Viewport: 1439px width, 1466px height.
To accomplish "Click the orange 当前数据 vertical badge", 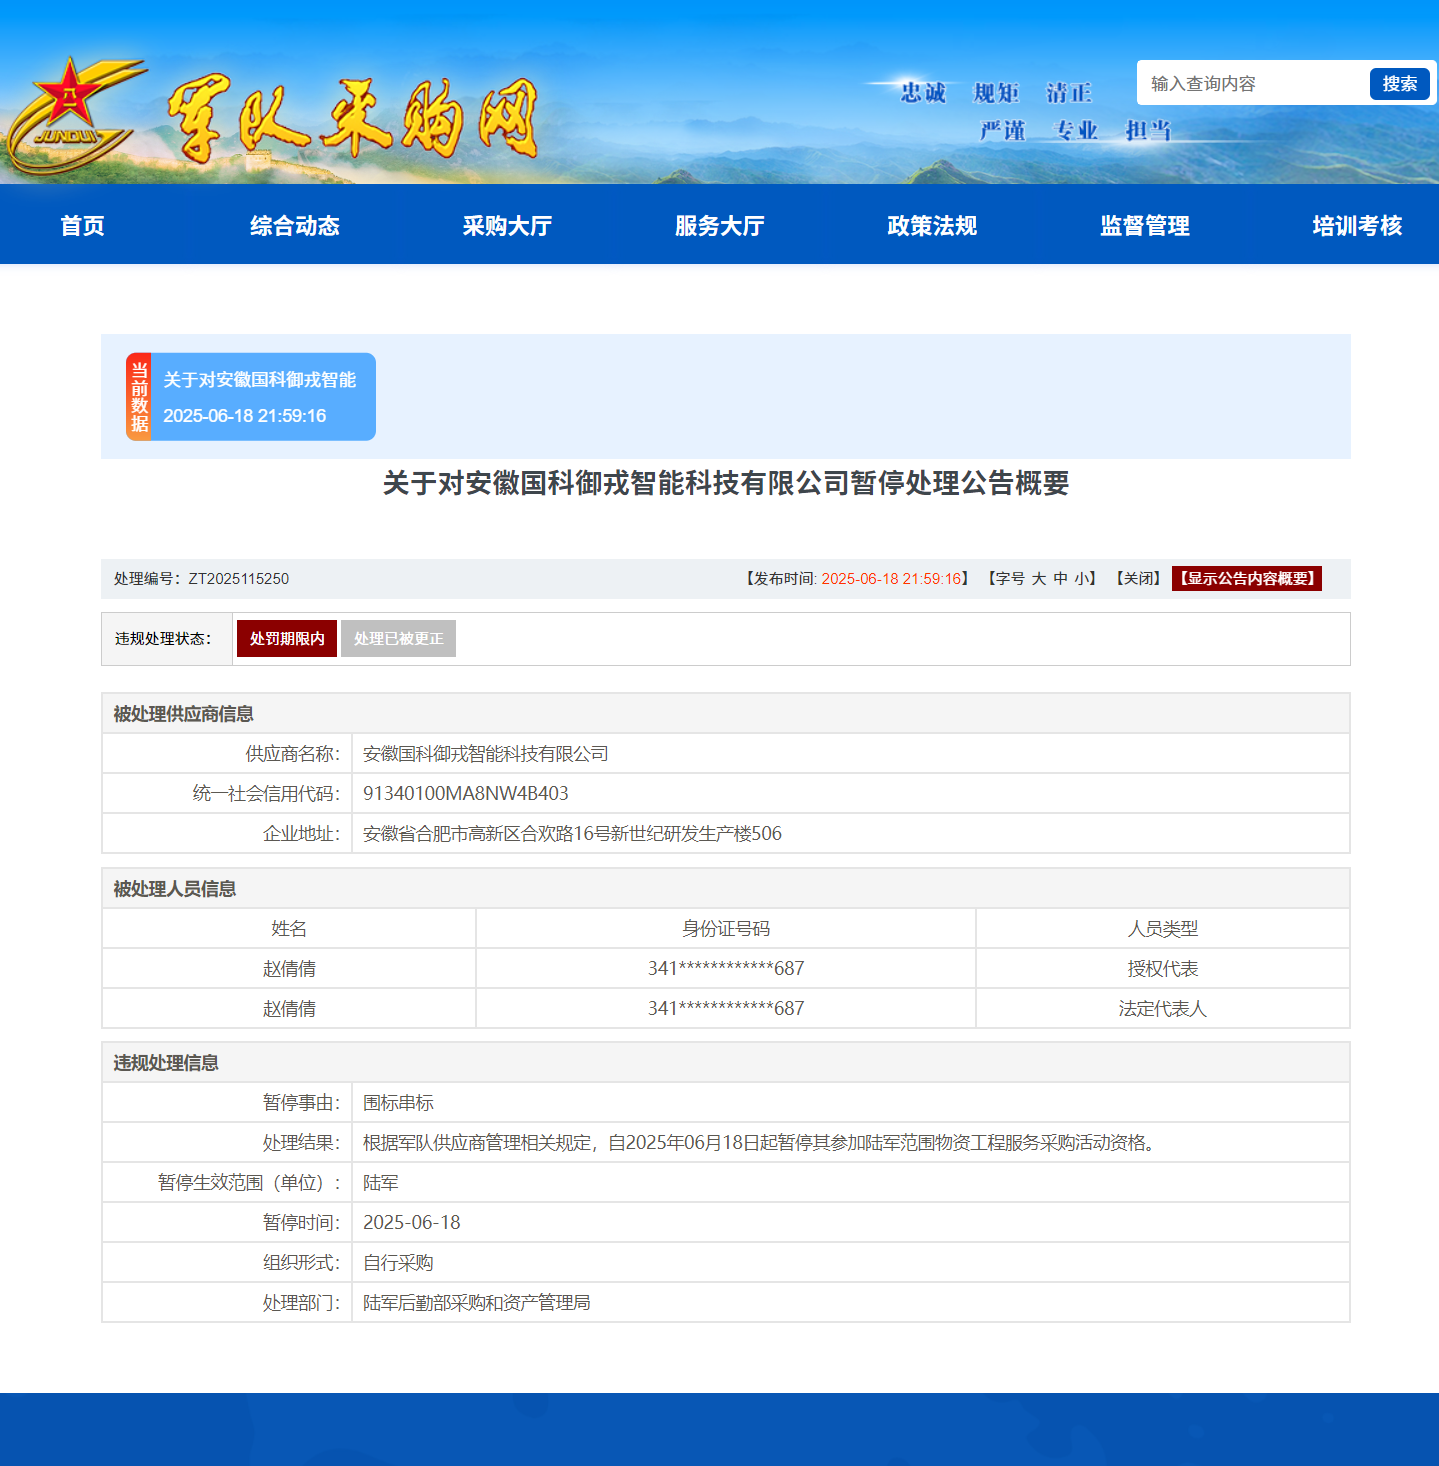I will coord(140,396).
